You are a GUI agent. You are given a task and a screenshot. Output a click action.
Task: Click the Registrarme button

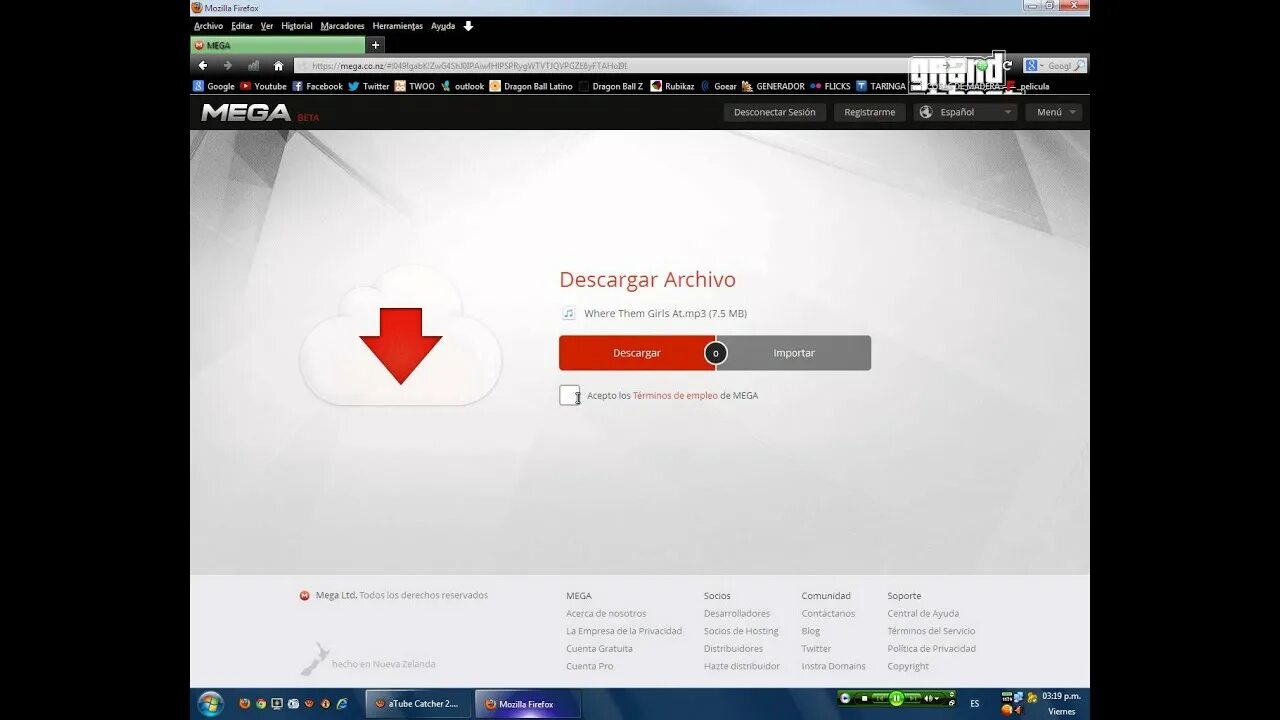tap(870, 112)
